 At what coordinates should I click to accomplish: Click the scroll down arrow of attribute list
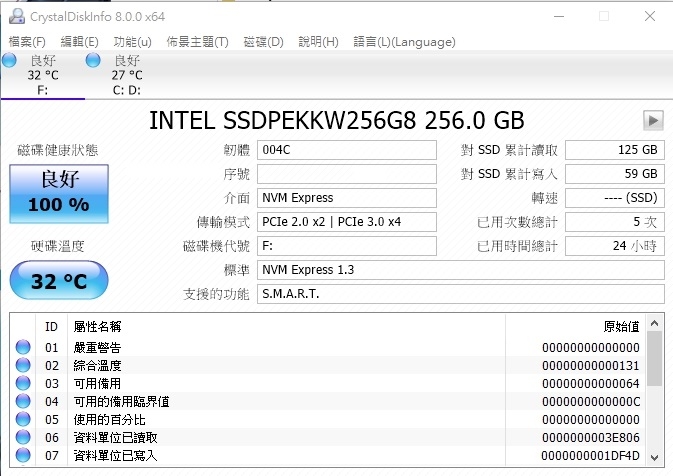coord(654,458)
